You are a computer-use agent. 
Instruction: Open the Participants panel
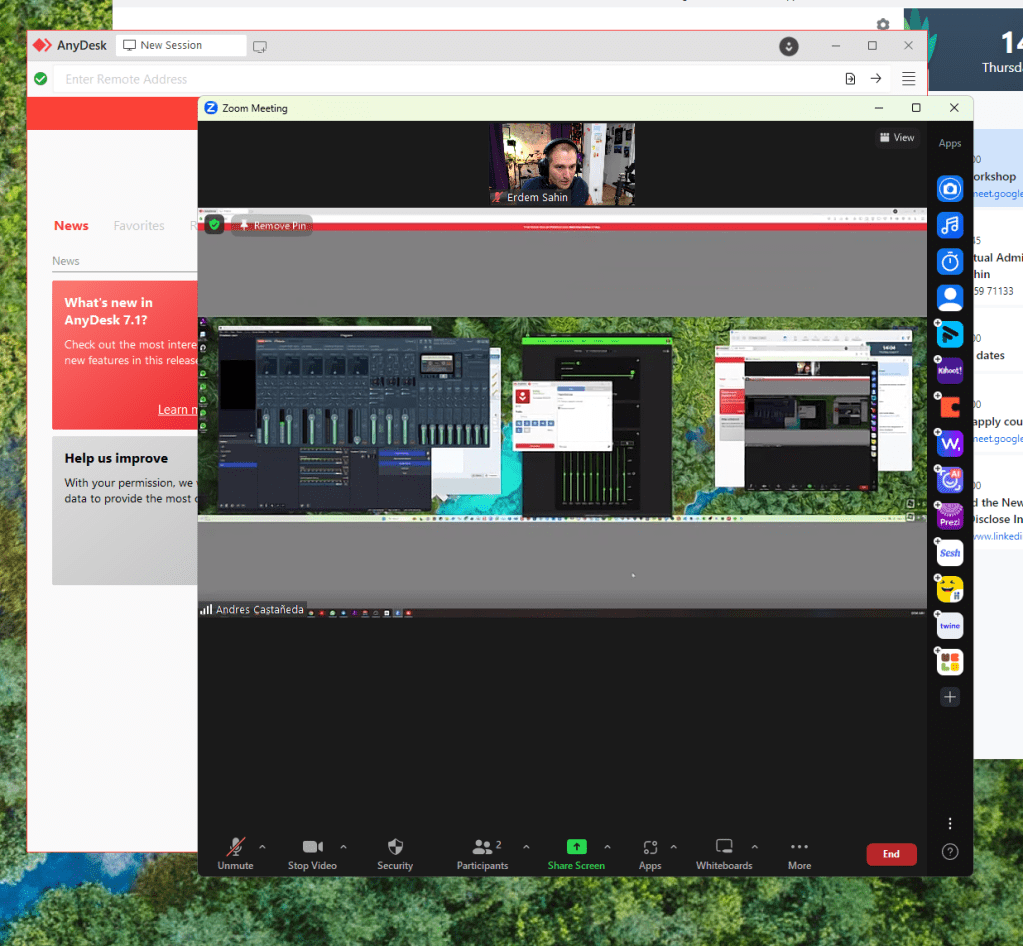coord(482,854)
